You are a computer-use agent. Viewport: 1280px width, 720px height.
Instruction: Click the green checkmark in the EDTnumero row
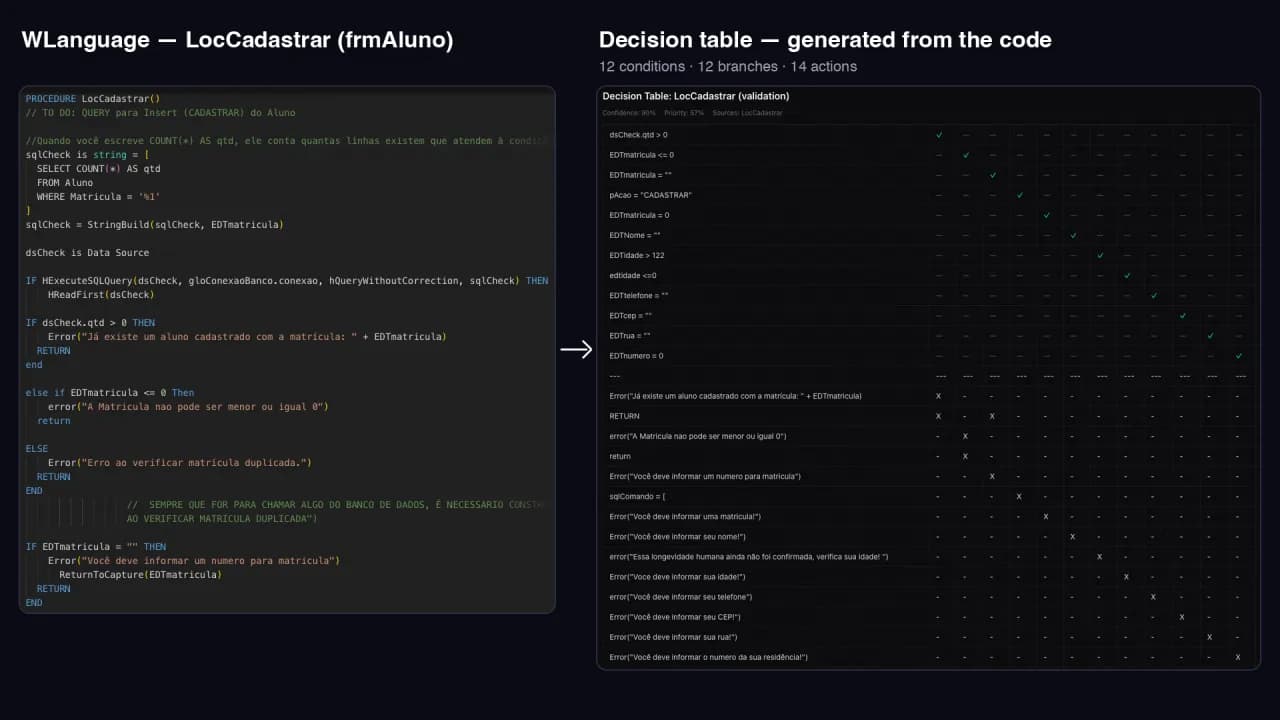(1239, 356)
